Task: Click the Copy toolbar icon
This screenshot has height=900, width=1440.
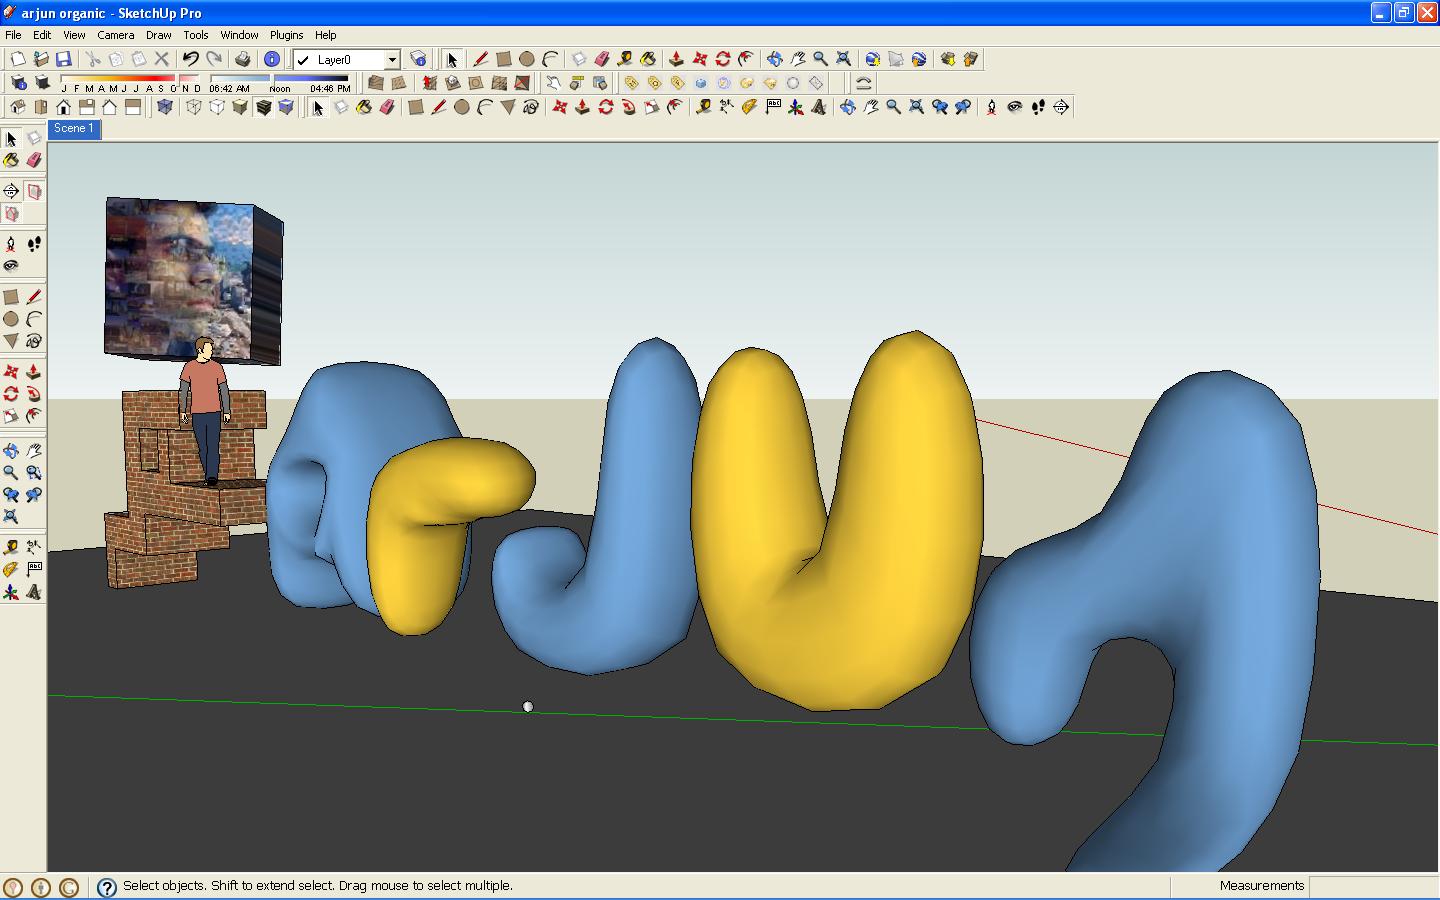Action: [116, 59]
